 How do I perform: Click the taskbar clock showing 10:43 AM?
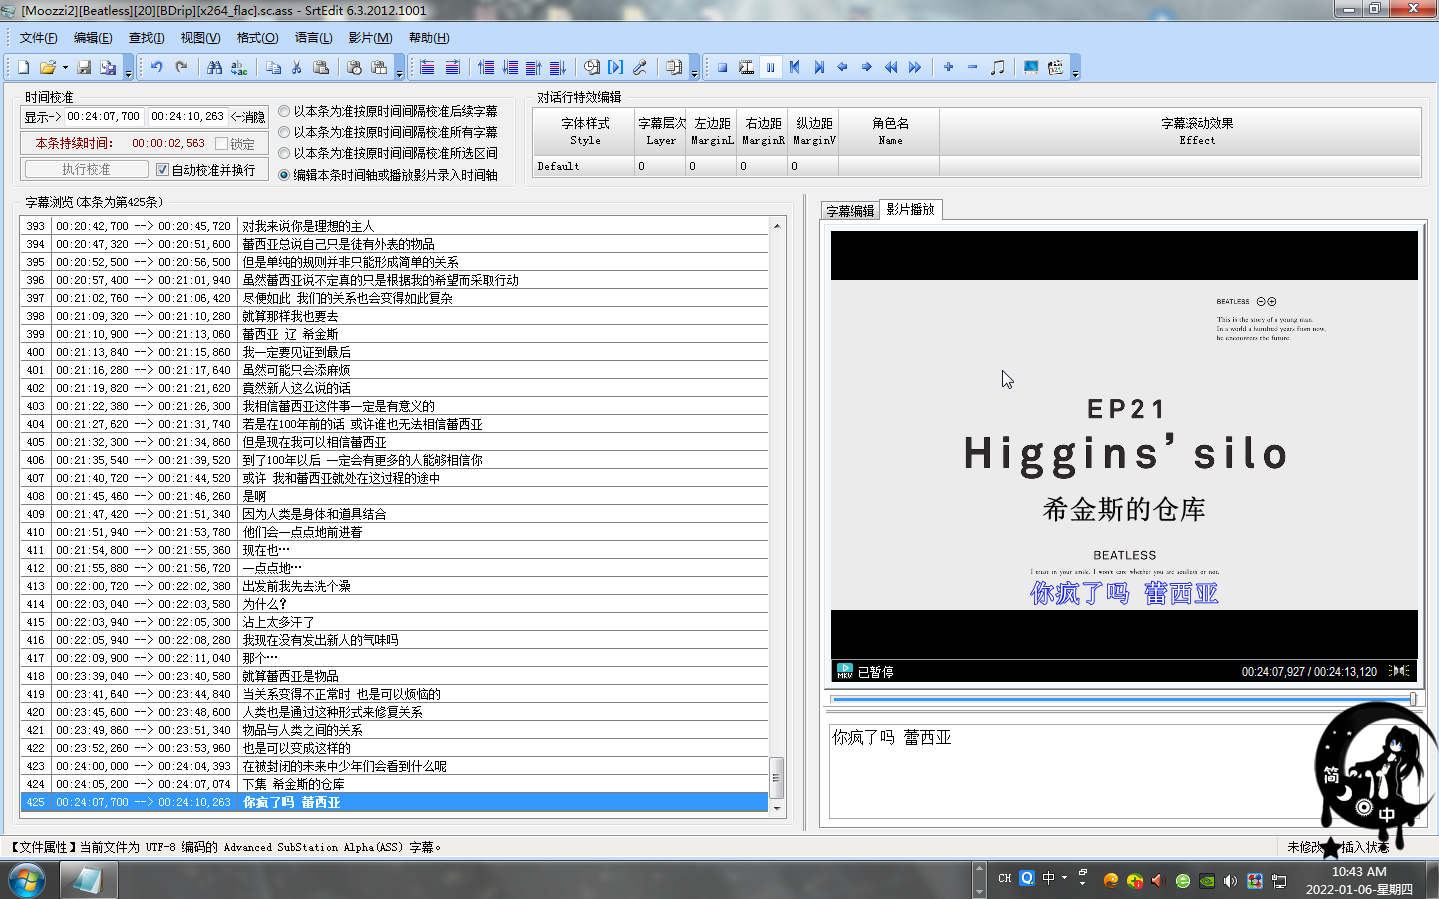point(1359,872)
